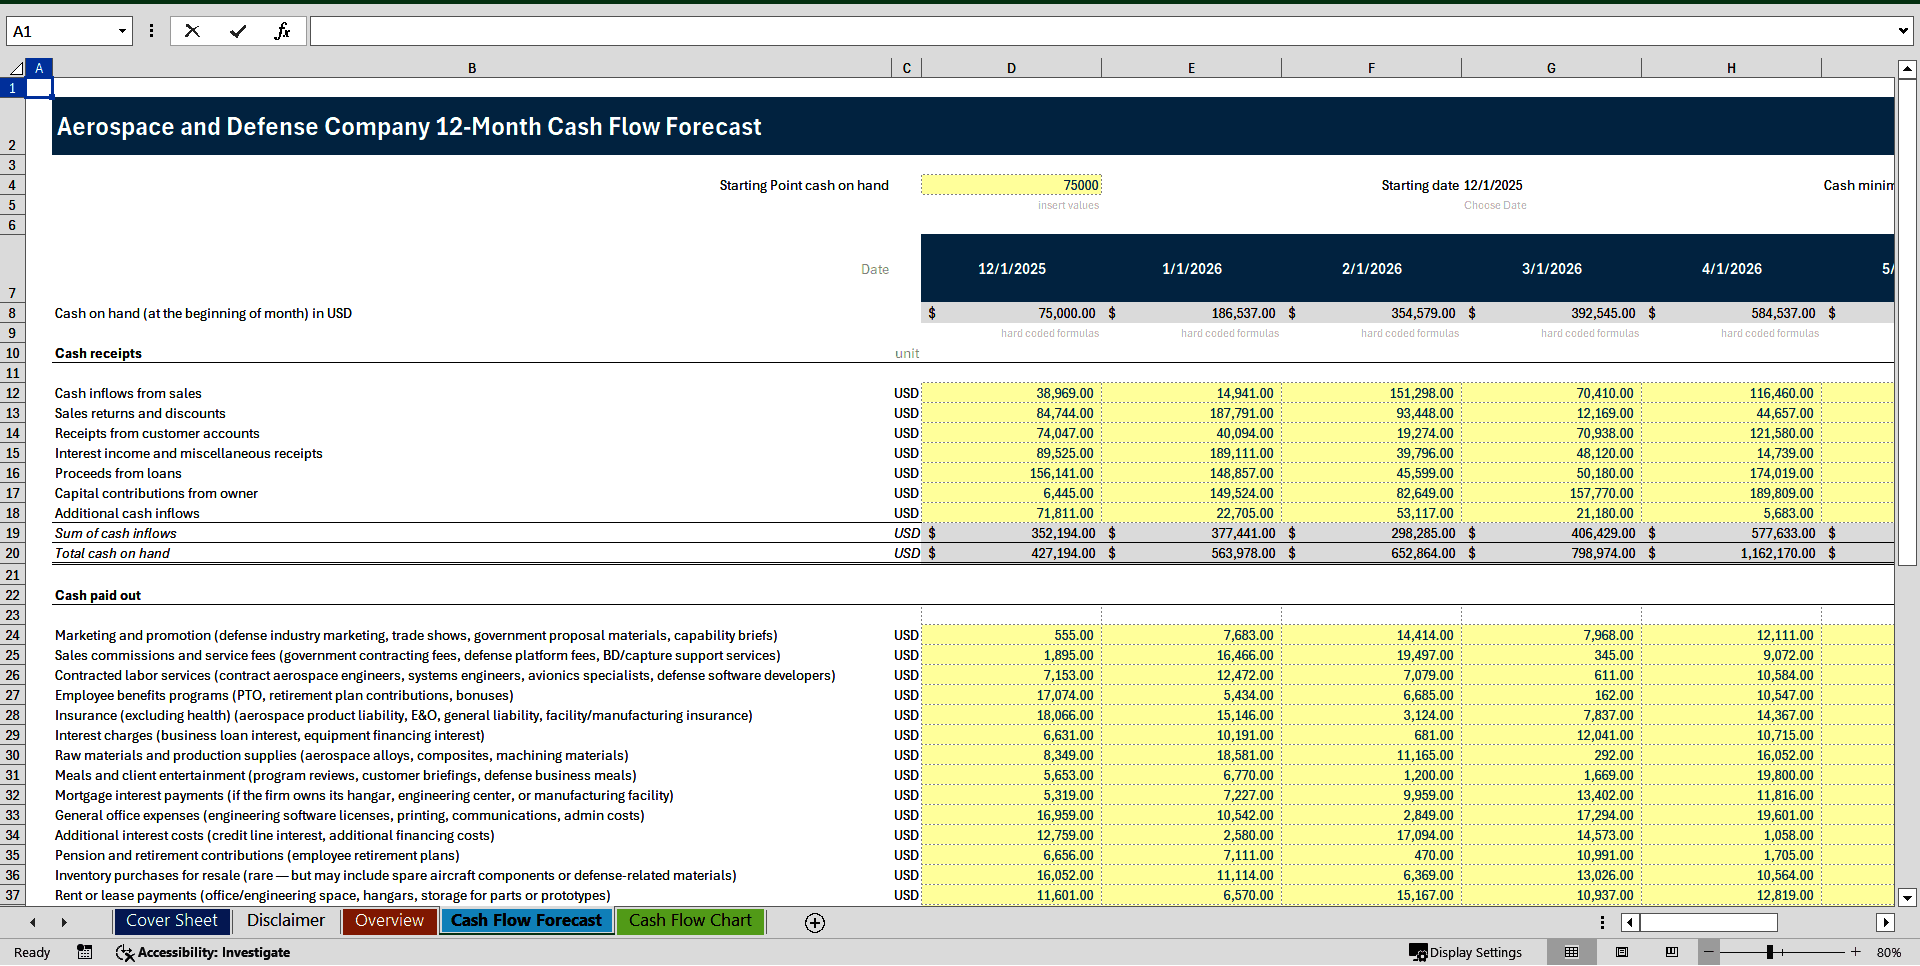Image resolution: width=1920 pixels, height=966 pixels.
Task: Click the Enter (checkmark) icon in formula bar
Action: [x=238, y=30]
